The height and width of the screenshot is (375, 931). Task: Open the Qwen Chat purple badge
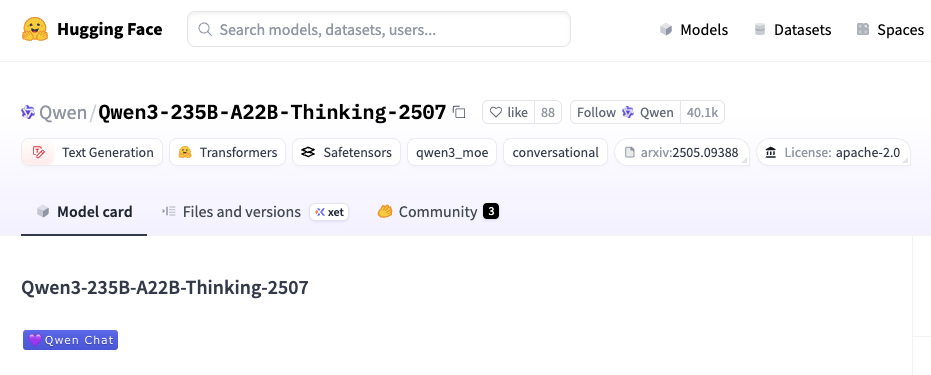[71, 340]
